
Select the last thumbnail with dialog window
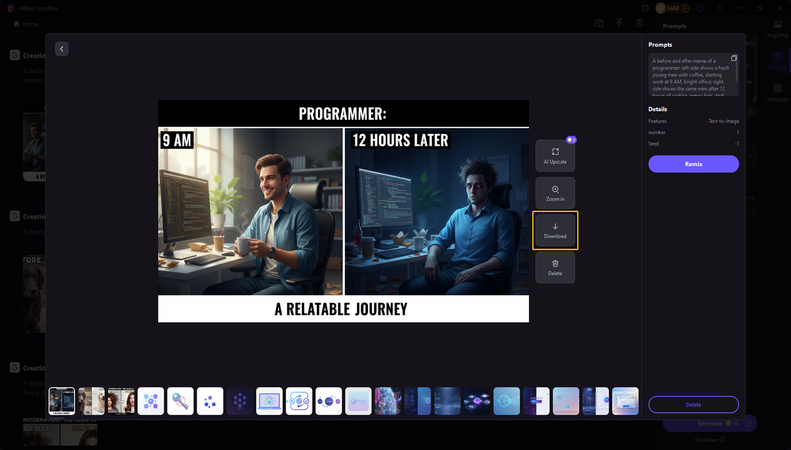(625, 401)
